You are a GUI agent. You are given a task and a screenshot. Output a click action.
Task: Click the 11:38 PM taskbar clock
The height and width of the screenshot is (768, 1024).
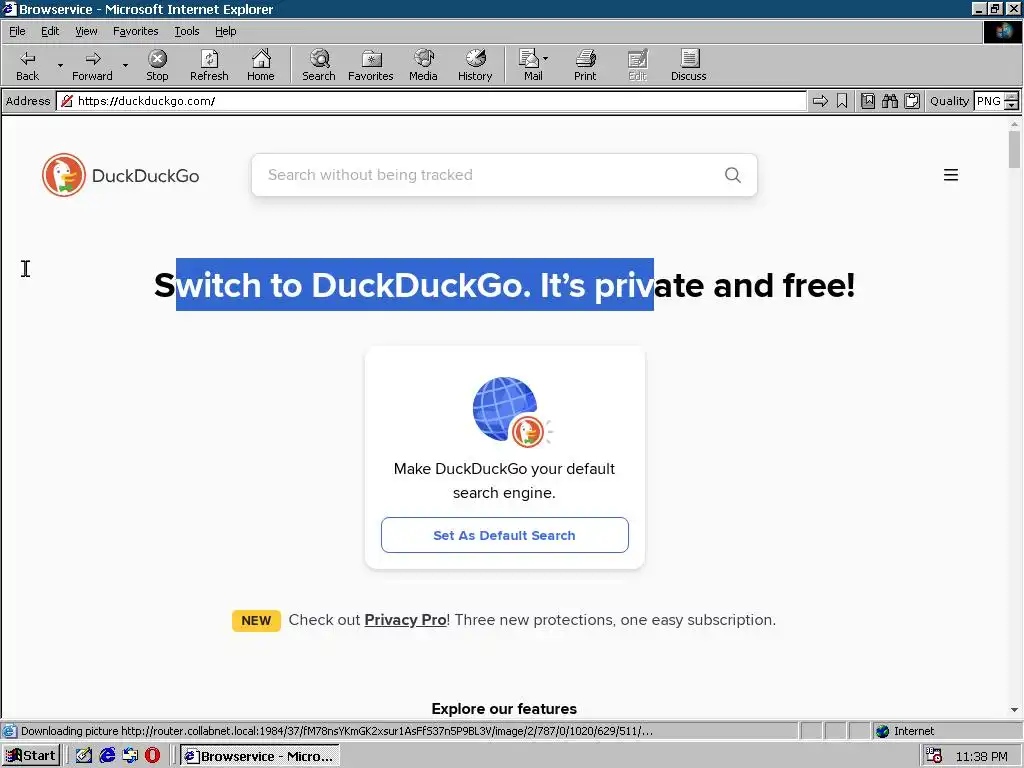(982, 756)
